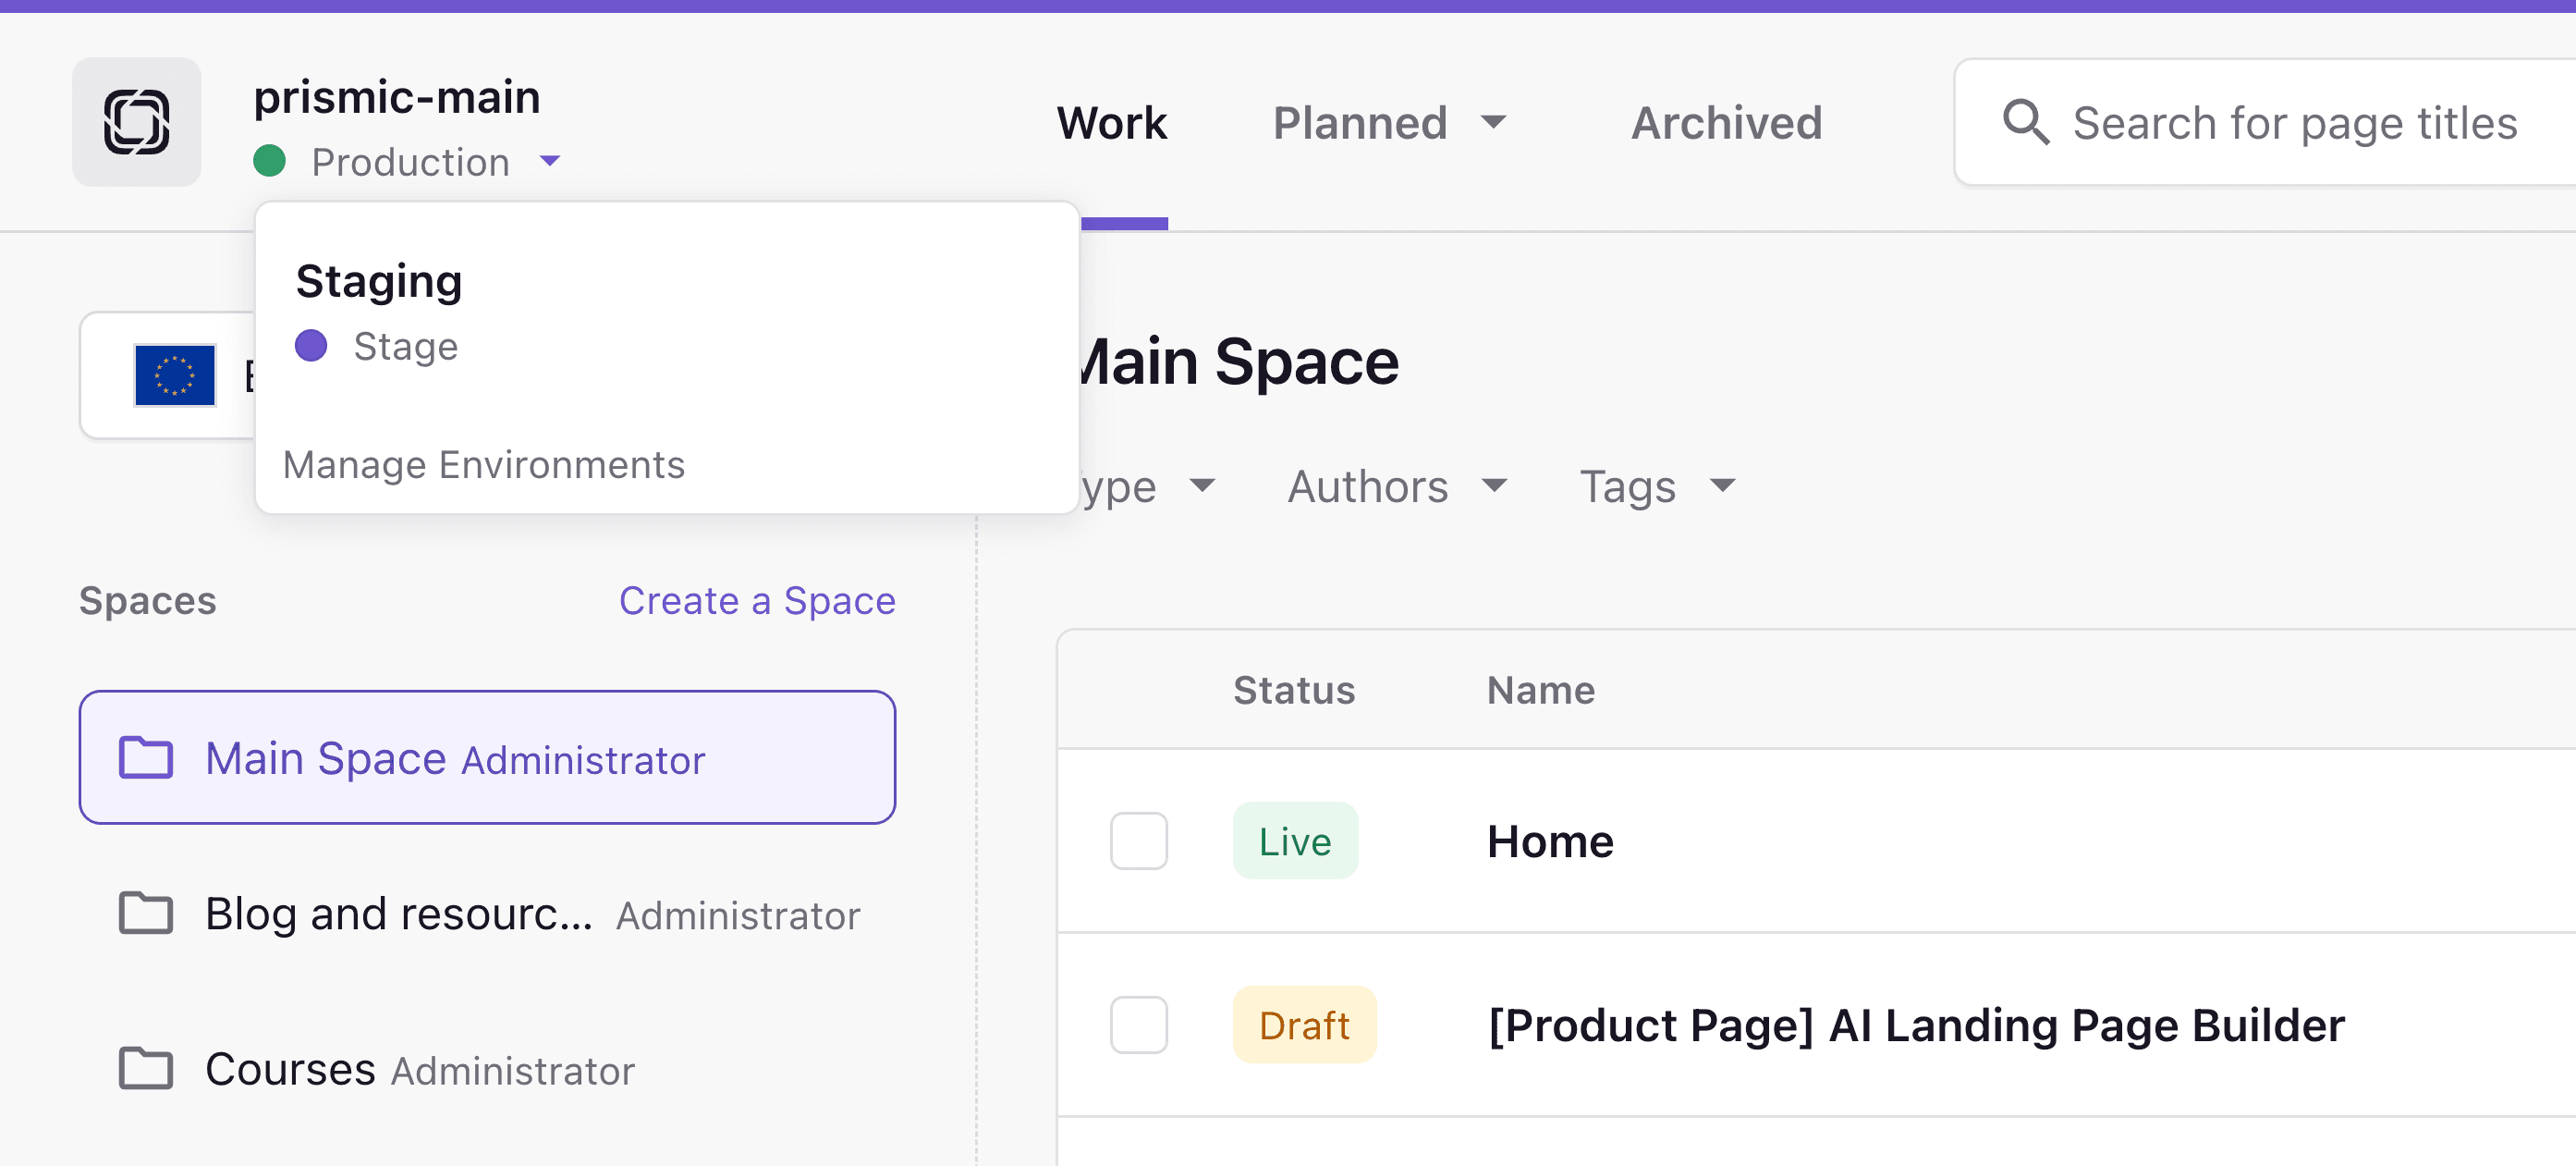Select the Main Space folder icon
This screenshot has height=1166, width=2576.
tap(146, 758)
